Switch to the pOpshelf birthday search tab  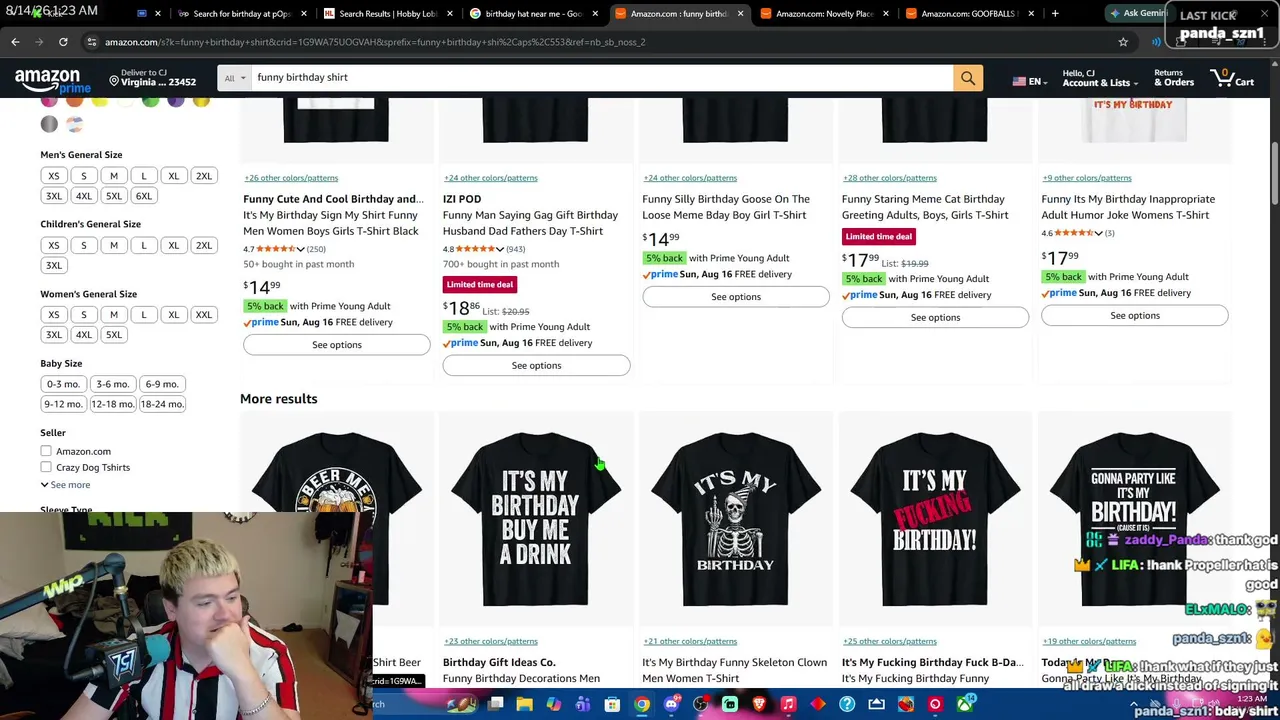click(240, 14)
